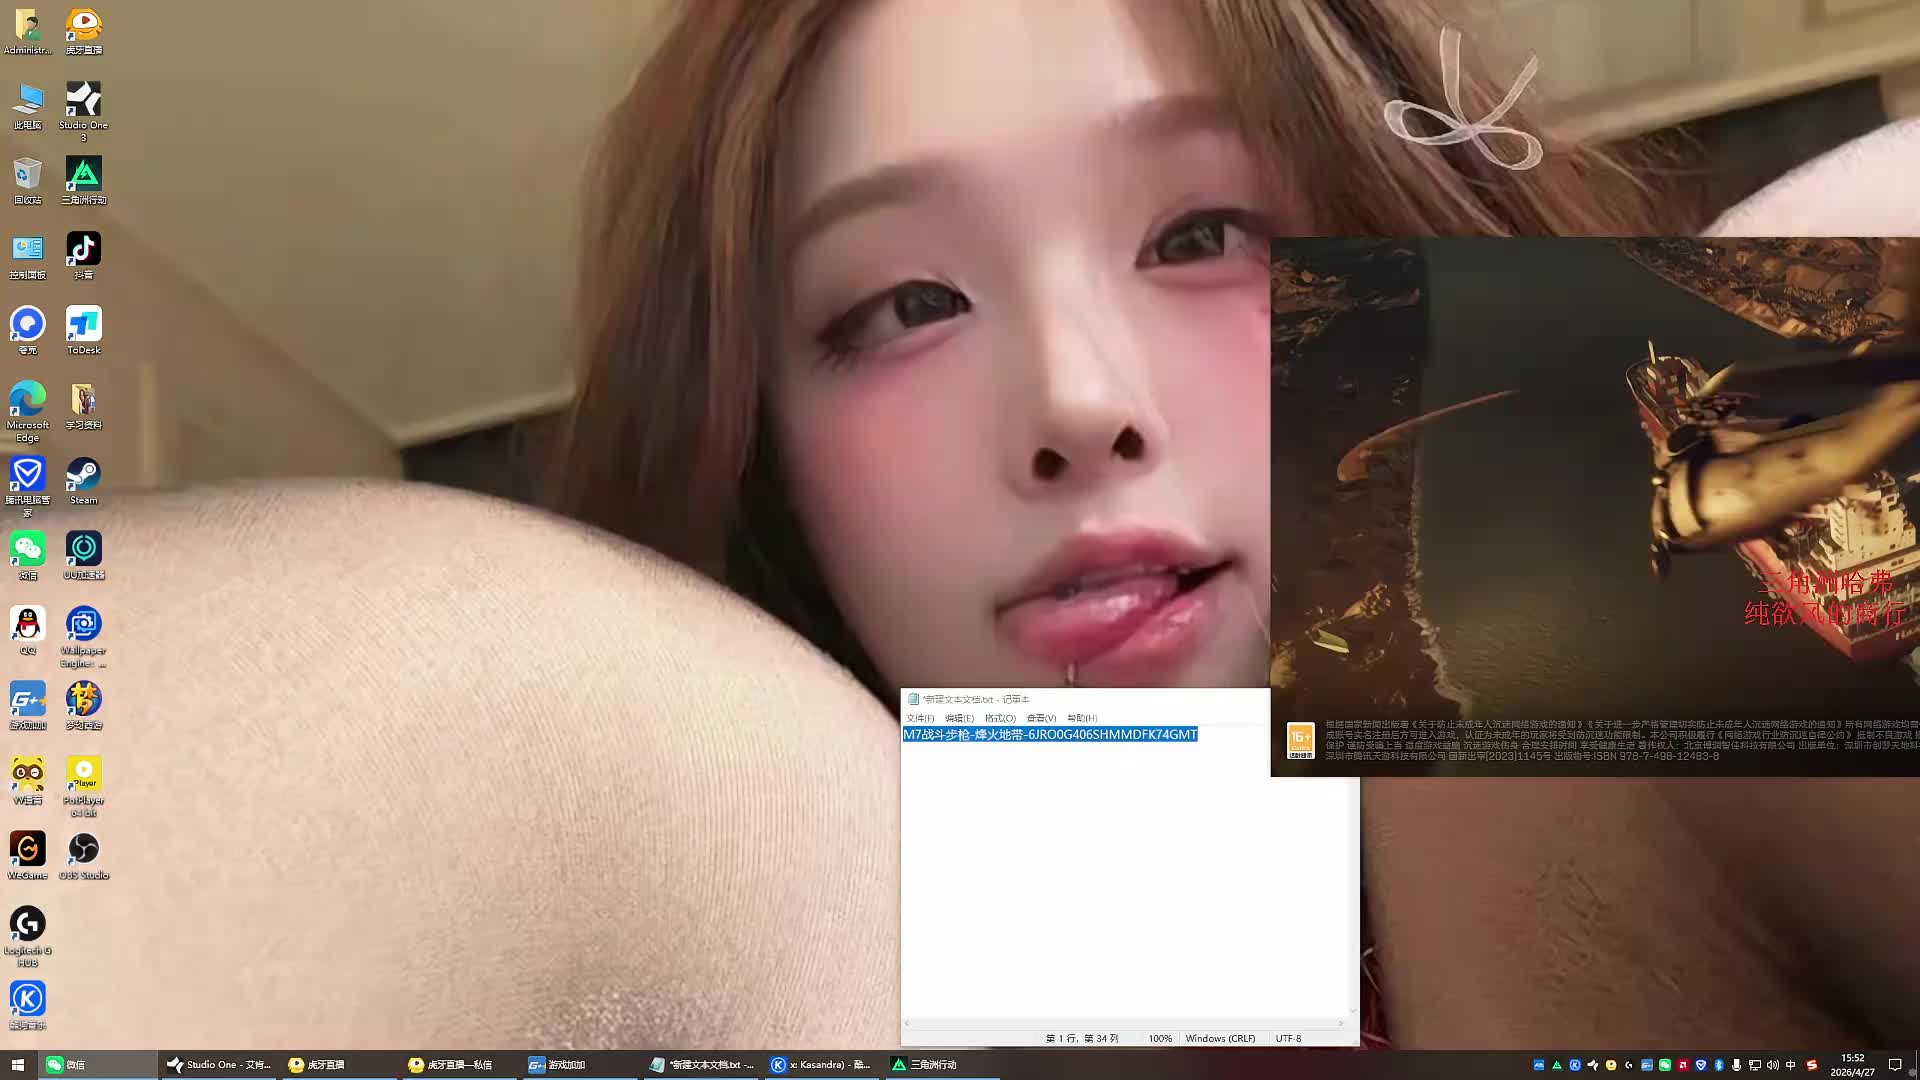This screenshot has width=1920, height=1080.
Task: Click the highlighted text line in Notepad
Action: 1049,735
